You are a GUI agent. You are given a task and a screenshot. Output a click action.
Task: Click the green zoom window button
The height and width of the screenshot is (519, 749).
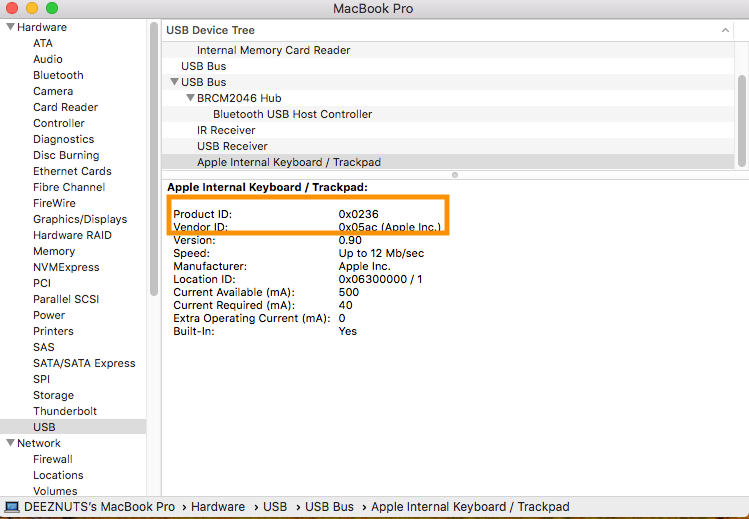tap(52, 8)
